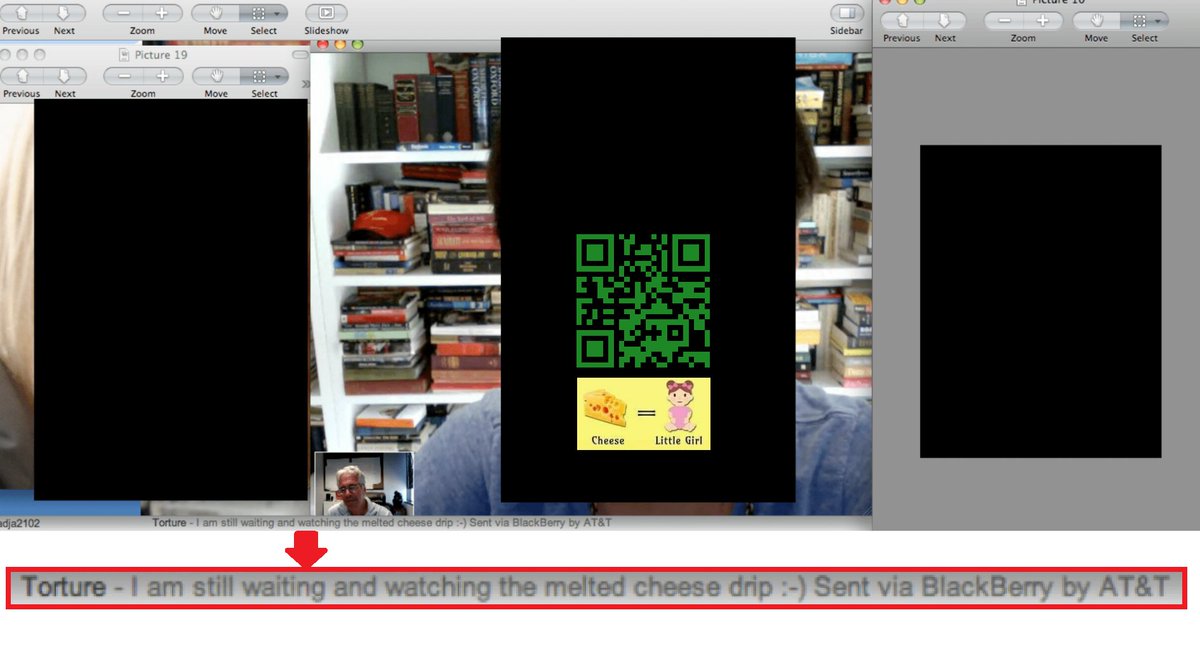
Task: Click the document icon beside the Picture 19 title
Action: click(x=125, y=55)
